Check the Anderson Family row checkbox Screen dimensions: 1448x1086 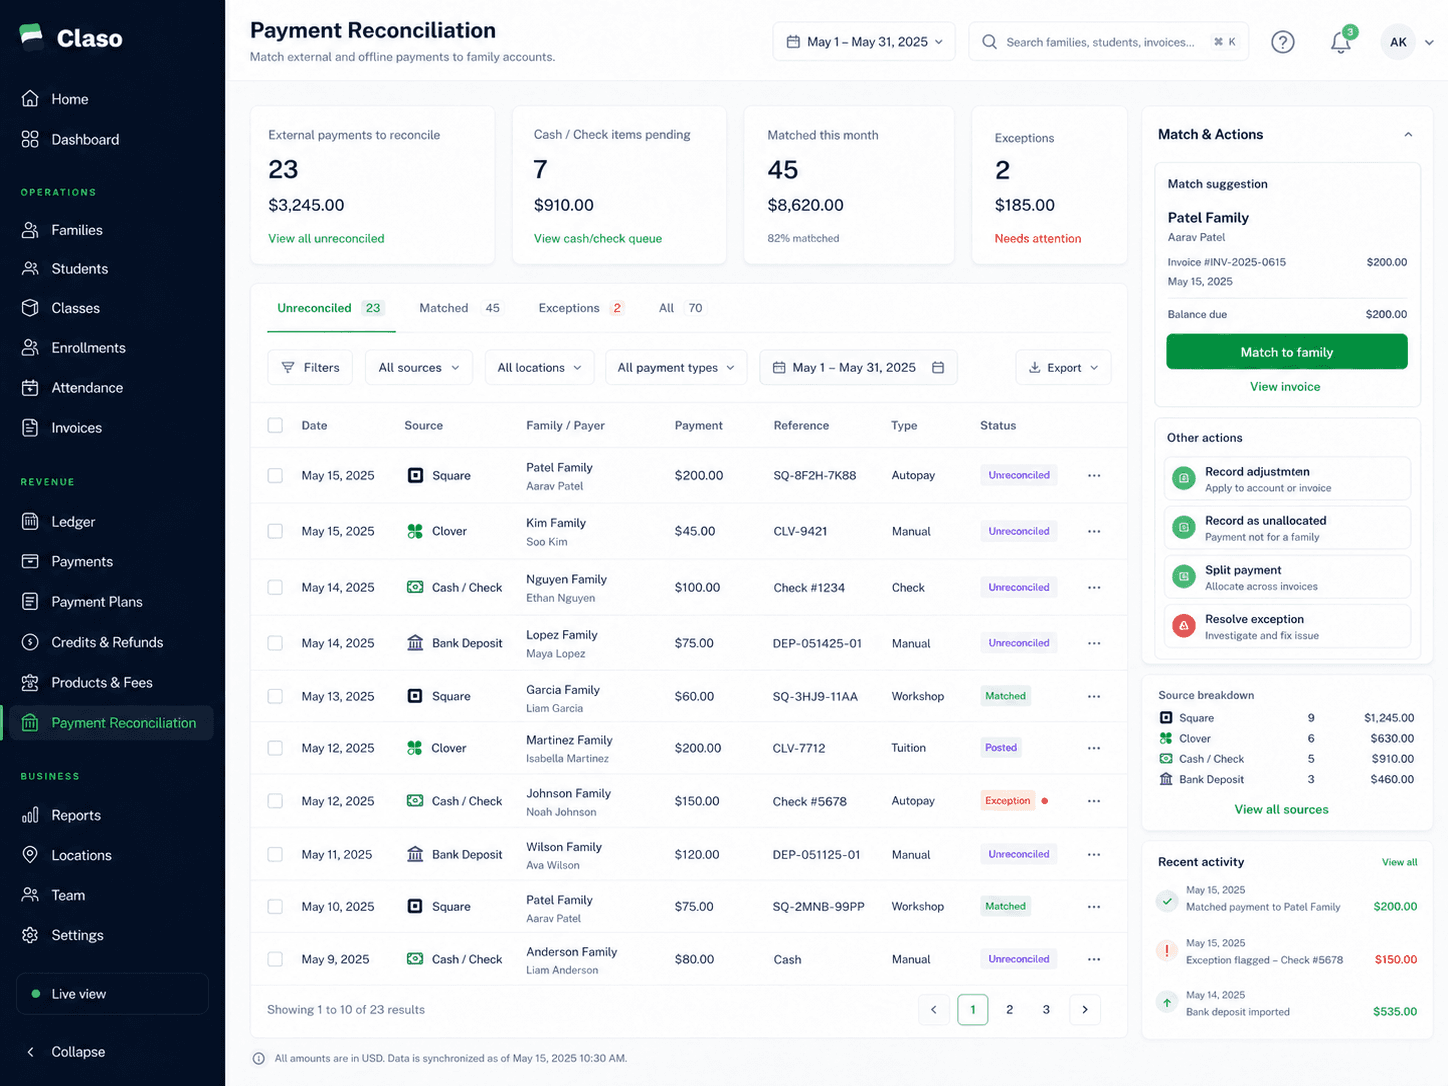pos(275,959)
